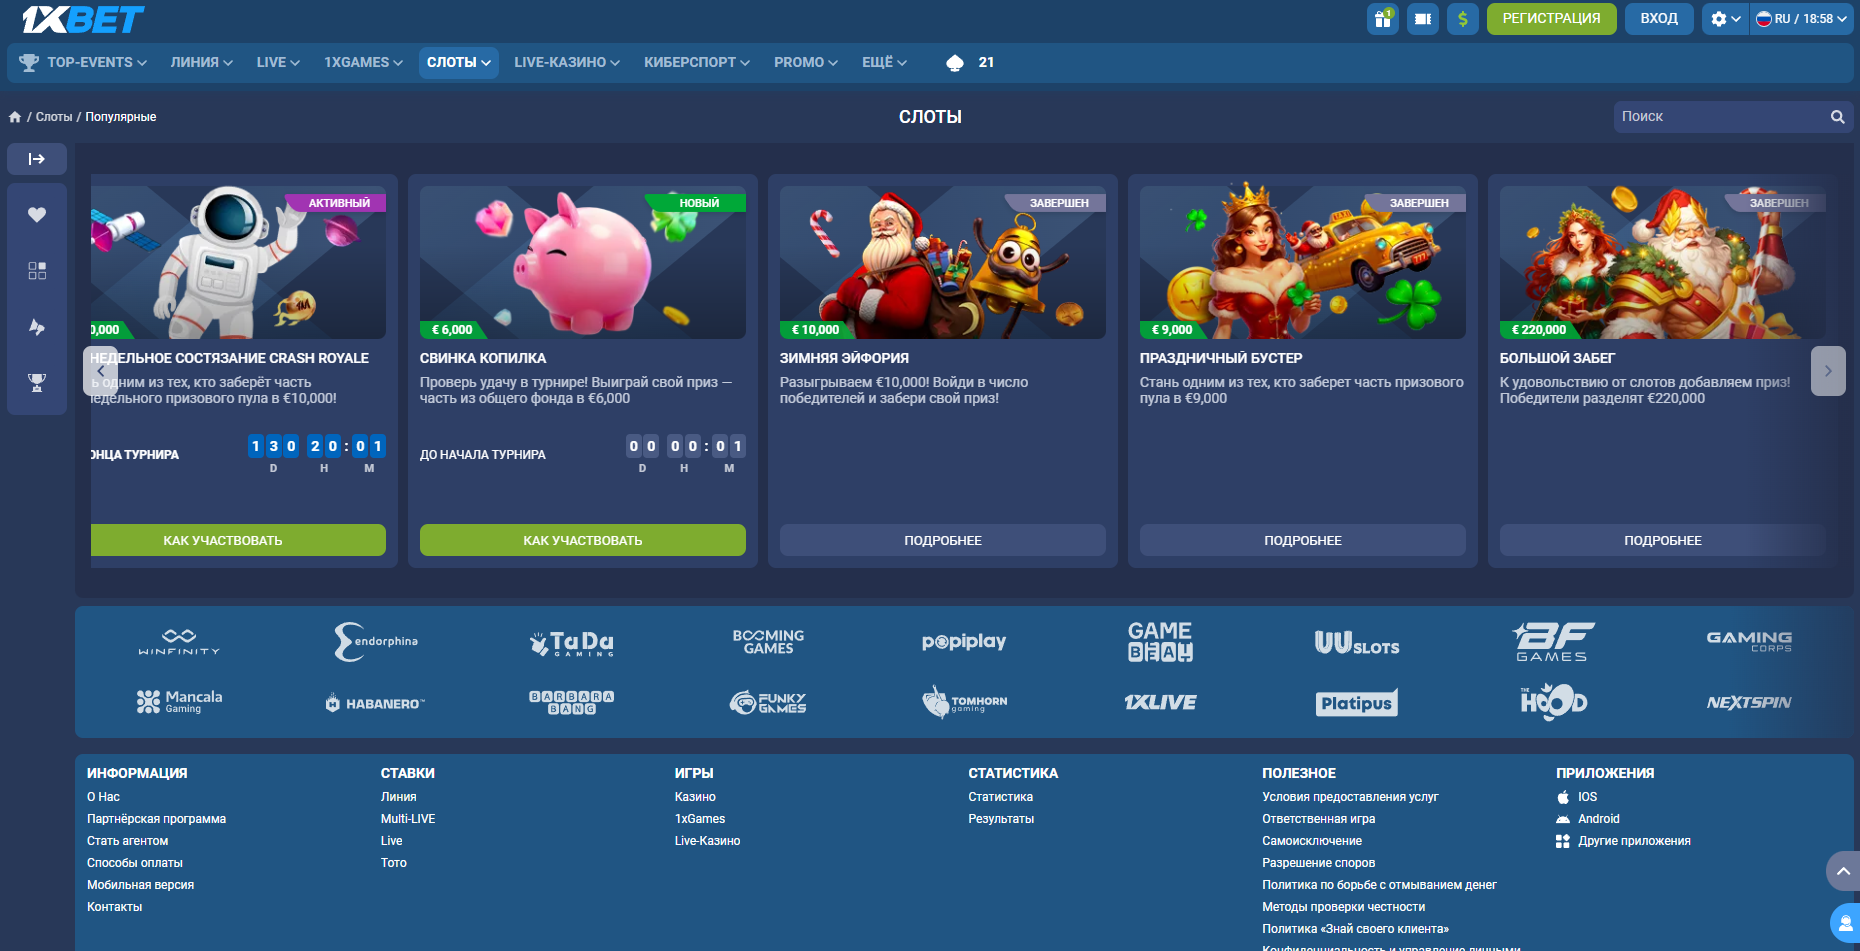Open the trophy tournaments icon in sidebar
This screenshot has height=951, width=1860.
(x=37, y=382)
